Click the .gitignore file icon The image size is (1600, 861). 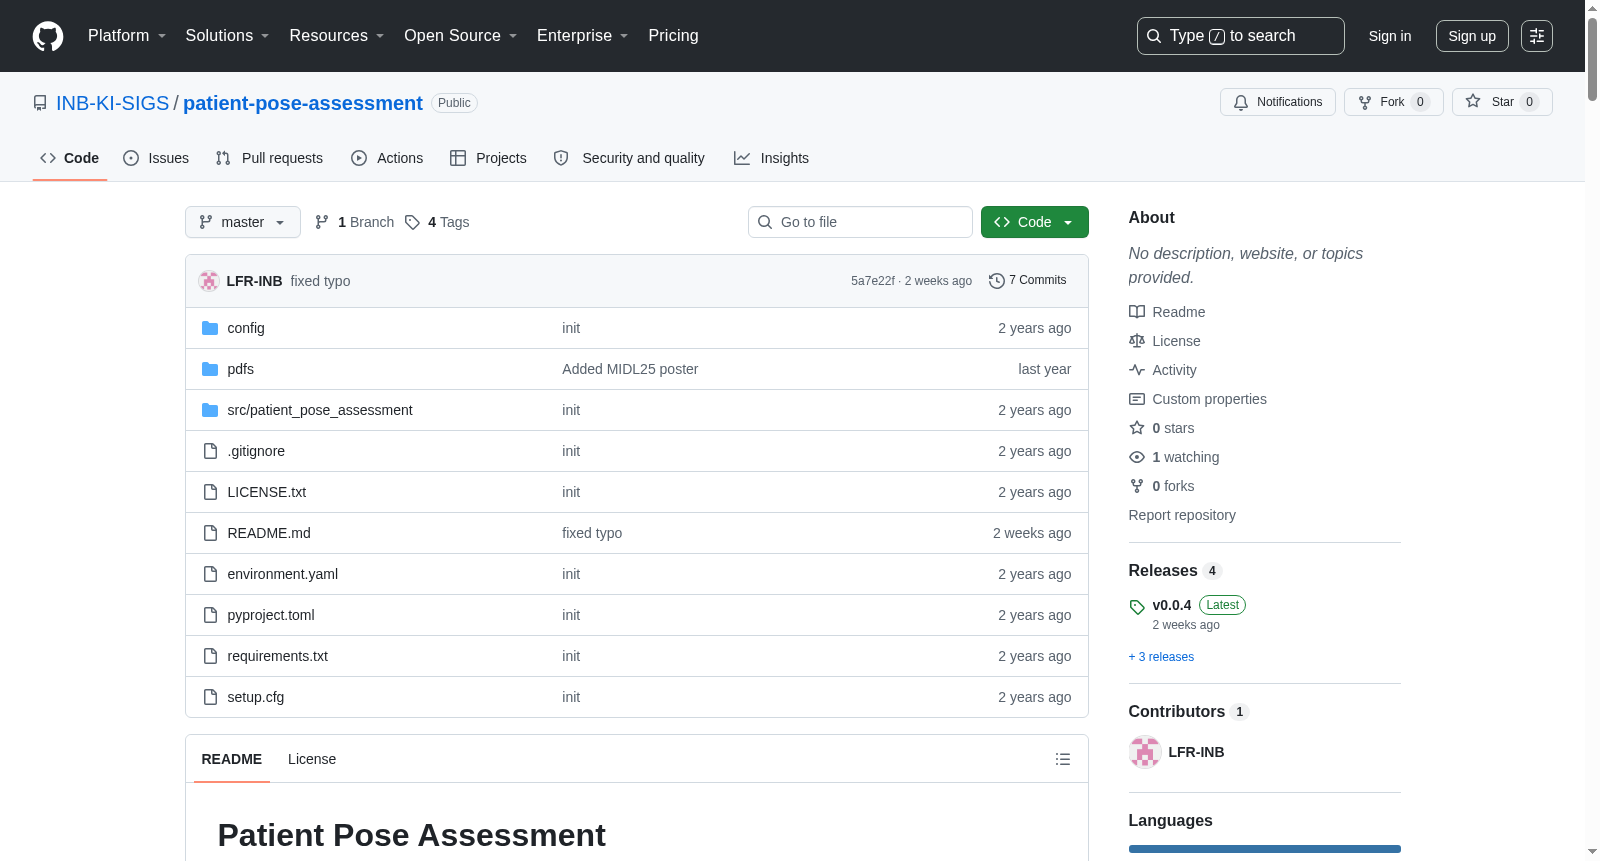(x=210, y=451)
